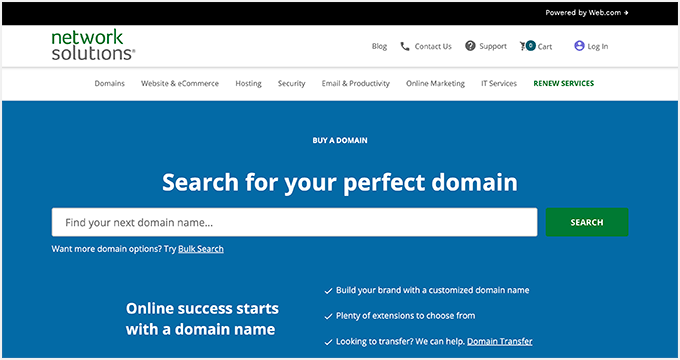Click 'Plenty of extensions to choose from' text

click(405, 316)
